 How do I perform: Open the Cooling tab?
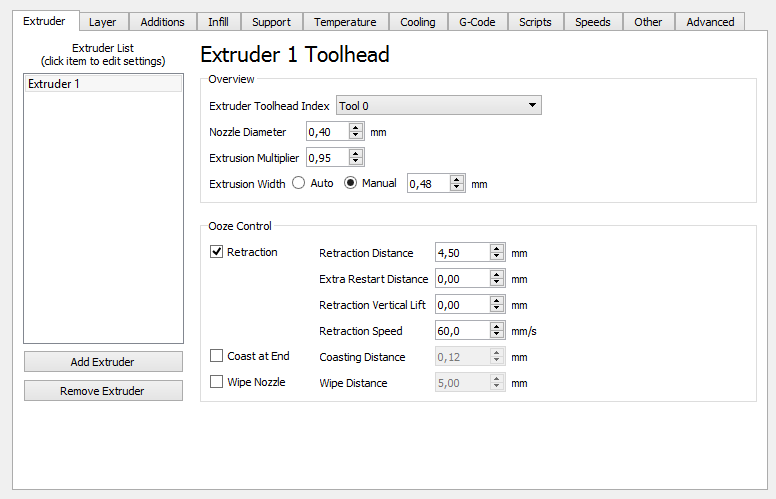pyautogui.click(x=418, y=22)
